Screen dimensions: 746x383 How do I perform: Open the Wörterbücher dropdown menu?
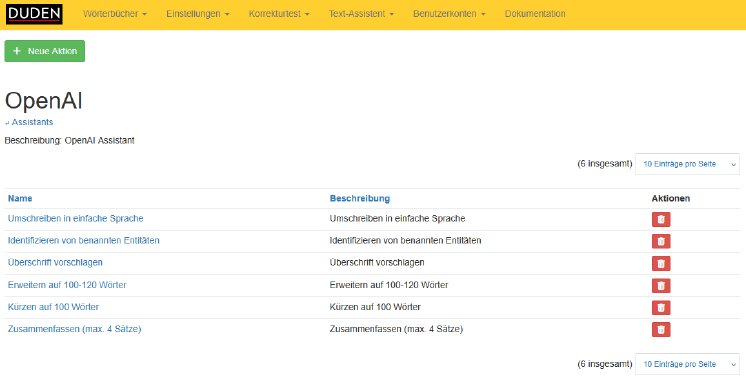[x=115, y=14]
